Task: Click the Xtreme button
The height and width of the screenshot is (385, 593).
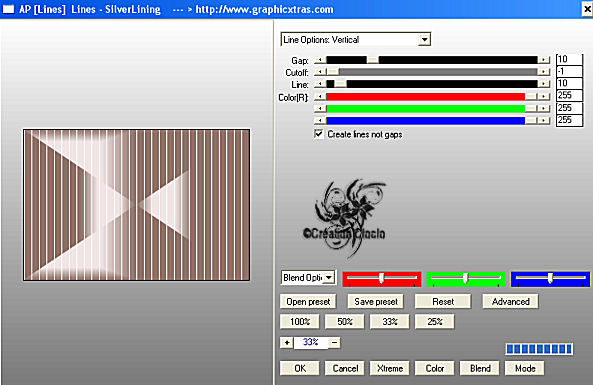Action: pyautogui.click(x=390, y=368)
